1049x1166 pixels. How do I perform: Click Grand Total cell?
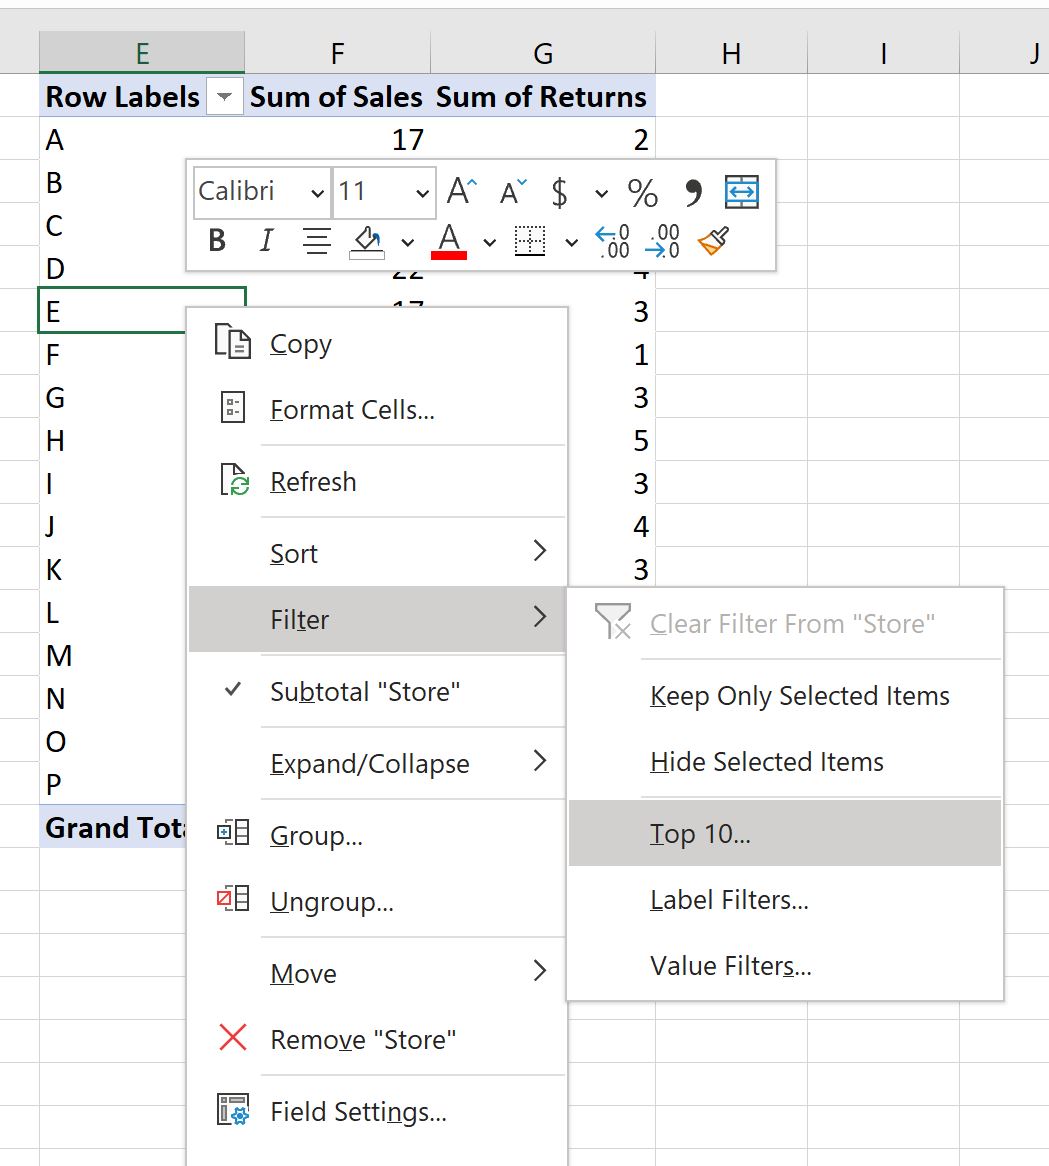(x=113, y=828)
